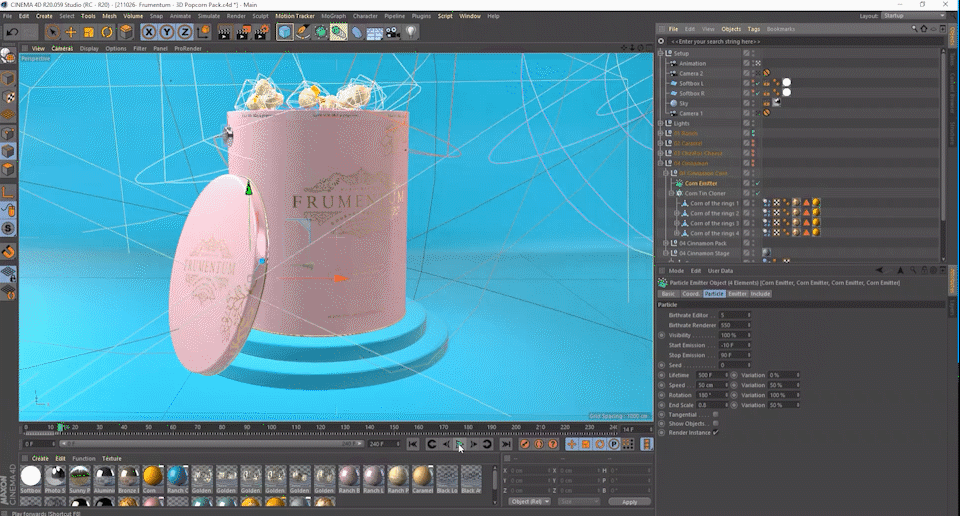
Task: Jump to start of animation
Action: coord(413,444)
